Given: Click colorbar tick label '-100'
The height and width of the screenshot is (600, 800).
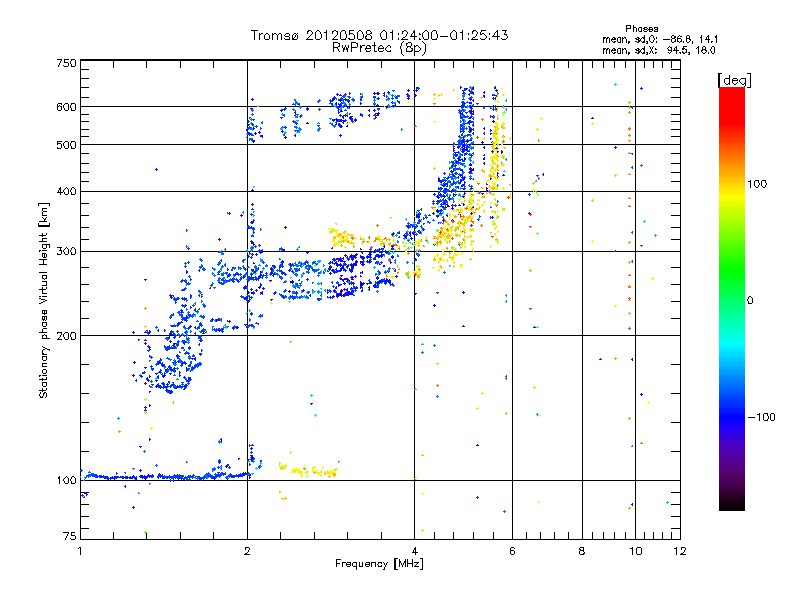Looking at the screenshot, I should point(761,417).
